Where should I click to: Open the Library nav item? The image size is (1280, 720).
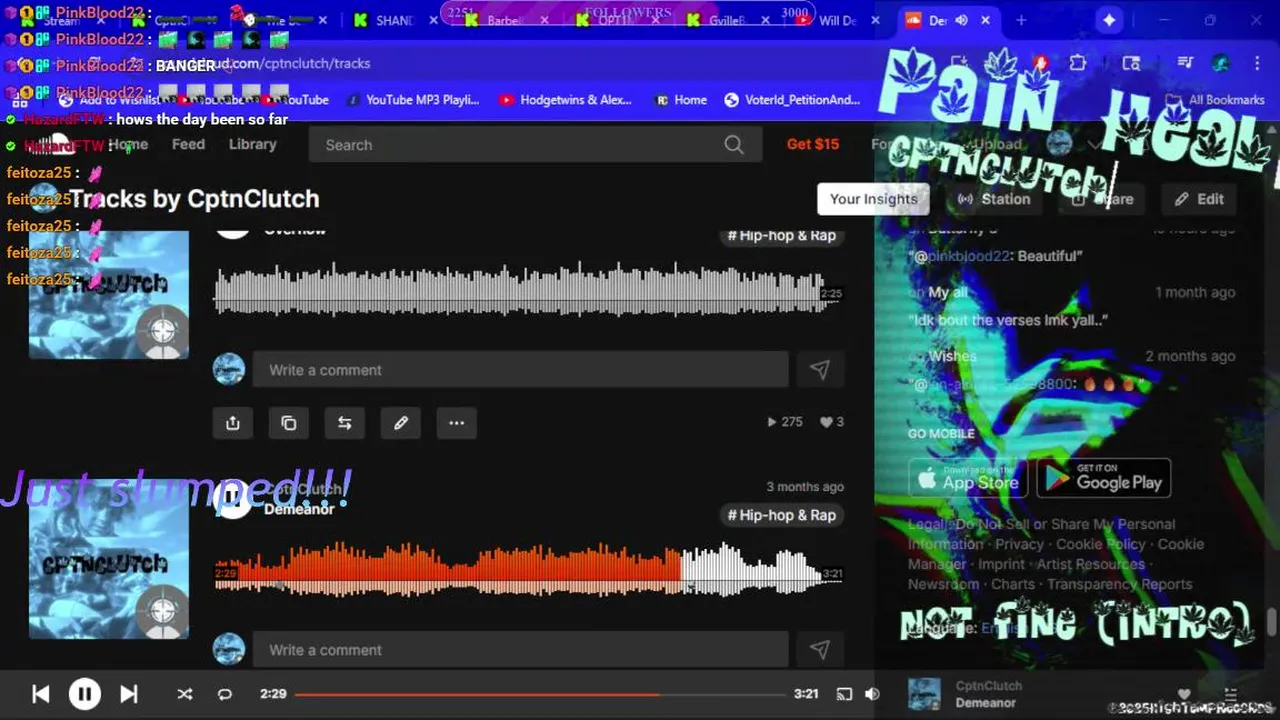click(x=252, y=144)
